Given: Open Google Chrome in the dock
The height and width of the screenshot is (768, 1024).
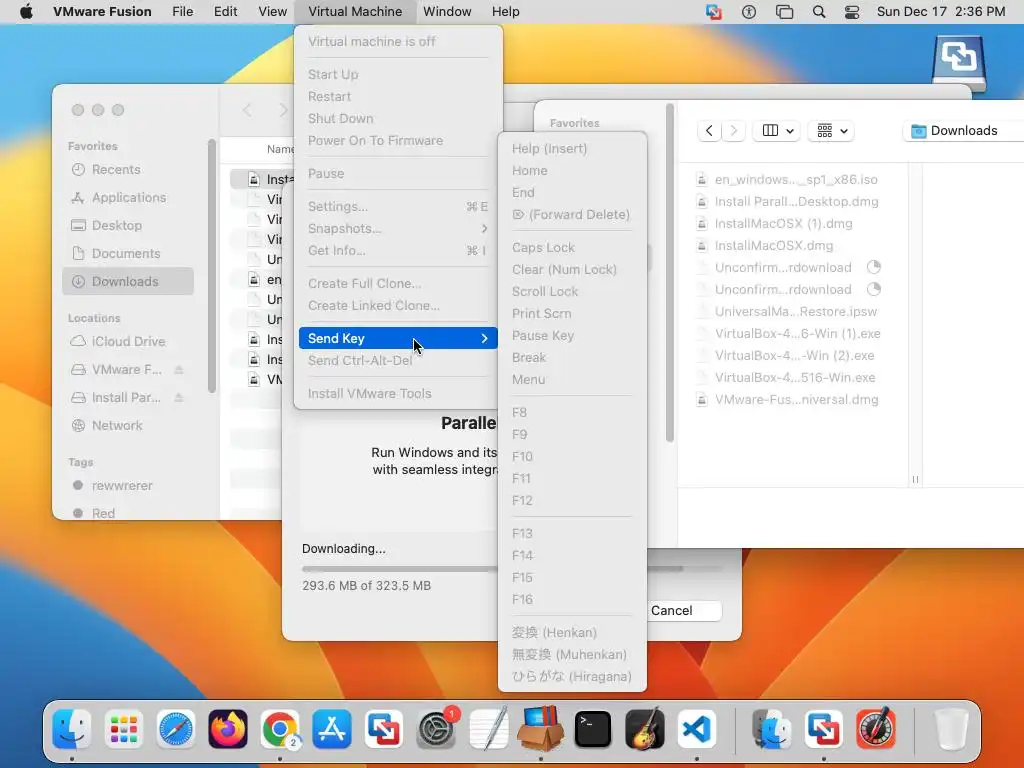Looking at the screenshot, I should [x=280, y=729].
